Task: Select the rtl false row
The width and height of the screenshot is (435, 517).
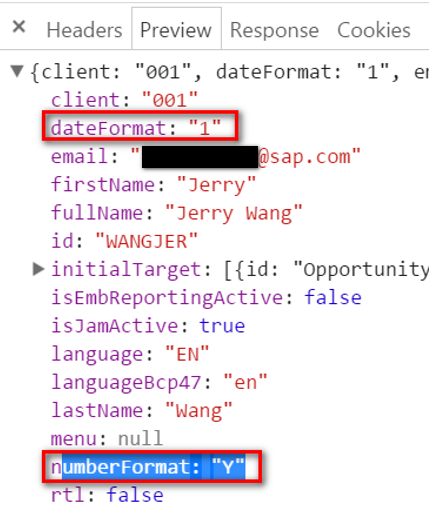Action: coord(107,495)
